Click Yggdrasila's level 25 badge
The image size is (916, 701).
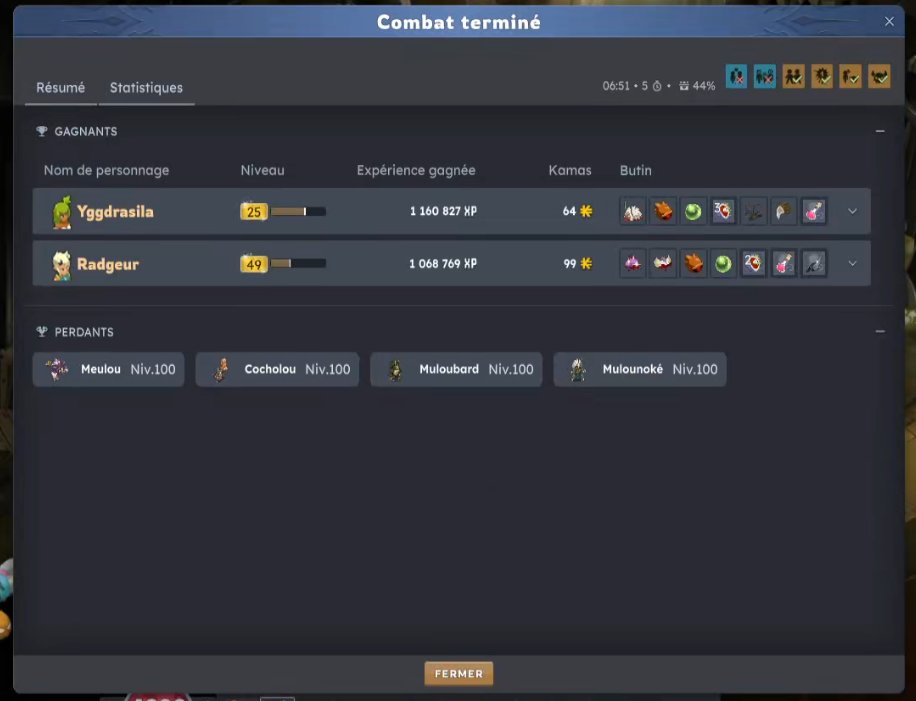tap(254, 211)
